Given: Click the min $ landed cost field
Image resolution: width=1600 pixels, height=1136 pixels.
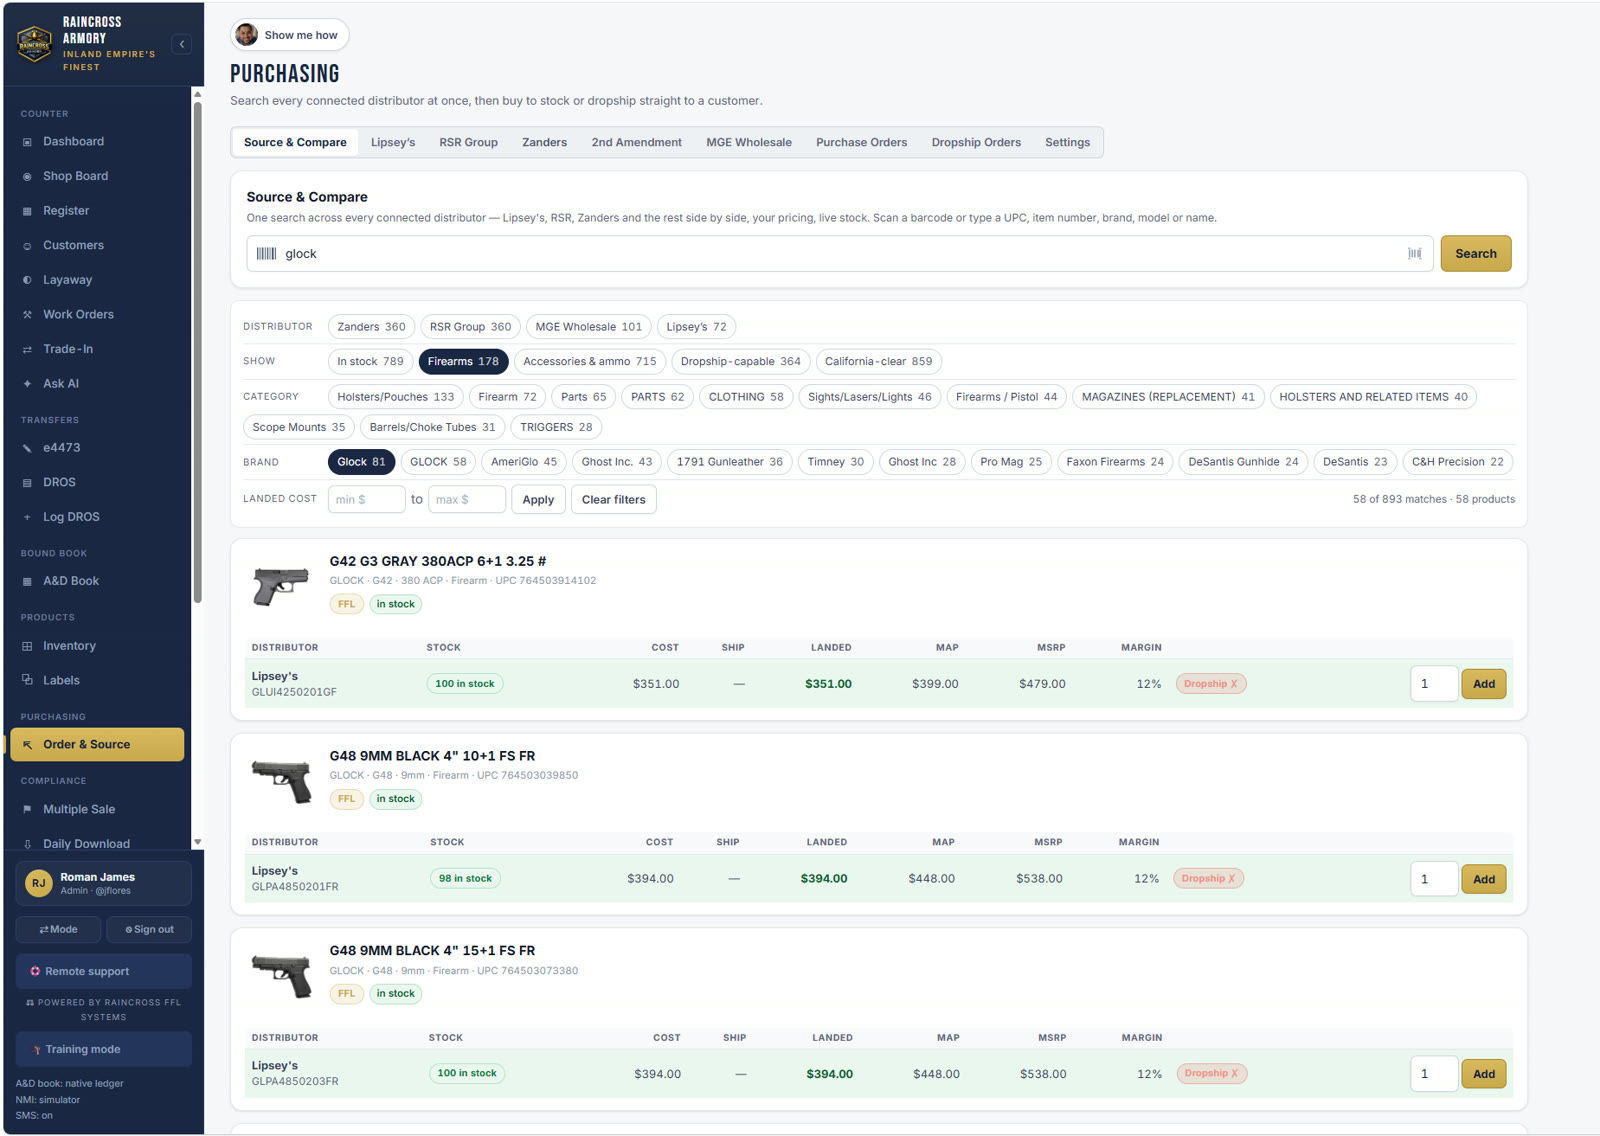Looking at the screenshot, I should click(366, 499).
